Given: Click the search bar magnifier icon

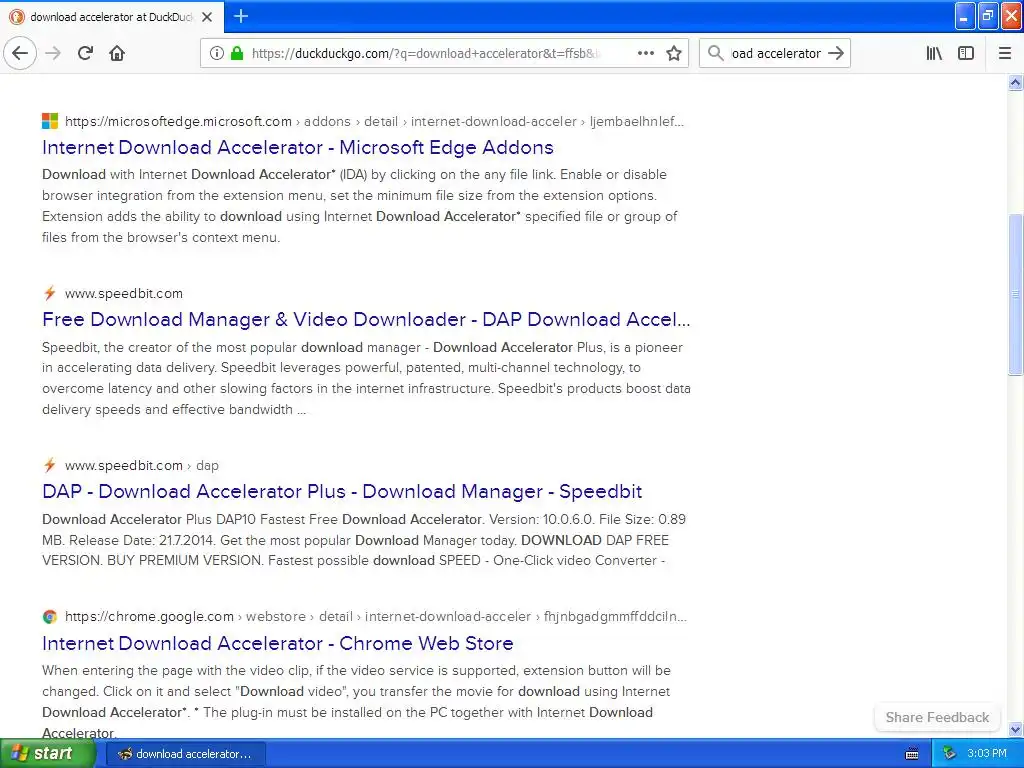Looking at the screenshot, I should [x=715, y=53].
